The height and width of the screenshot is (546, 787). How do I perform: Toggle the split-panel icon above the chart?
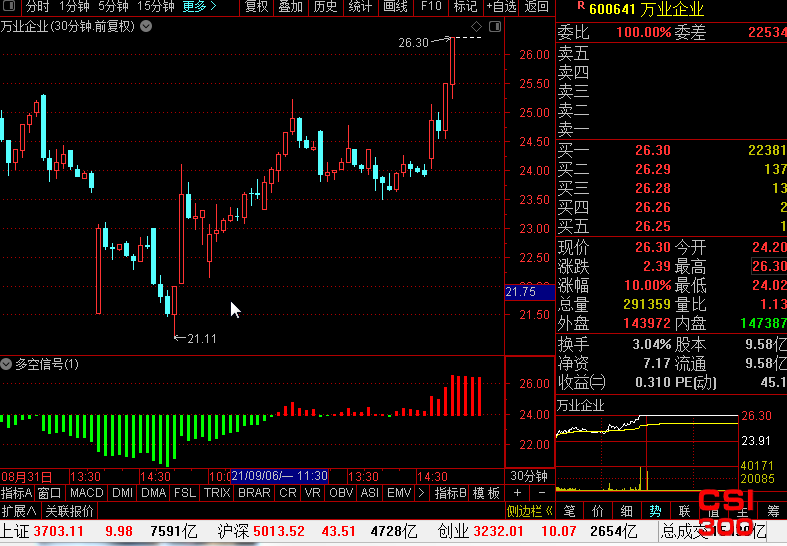coord(495,26)
